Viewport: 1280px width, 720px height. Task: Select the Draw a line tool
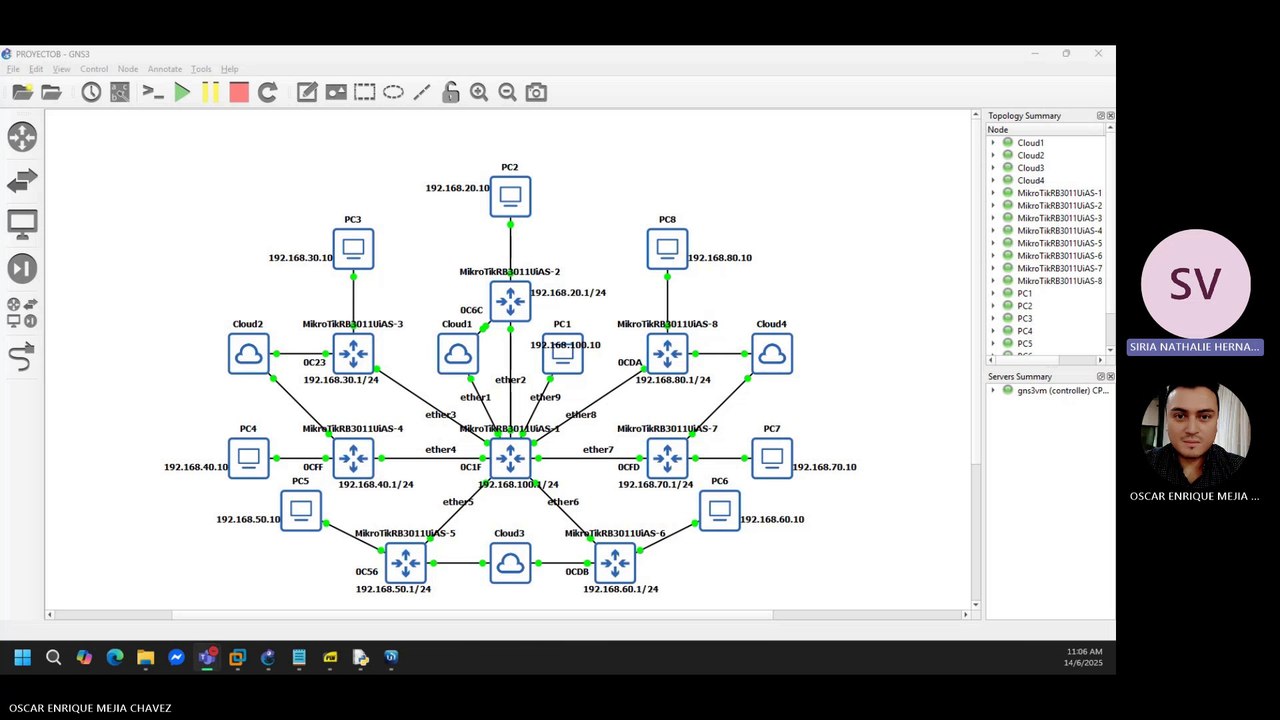pos(422,92)
